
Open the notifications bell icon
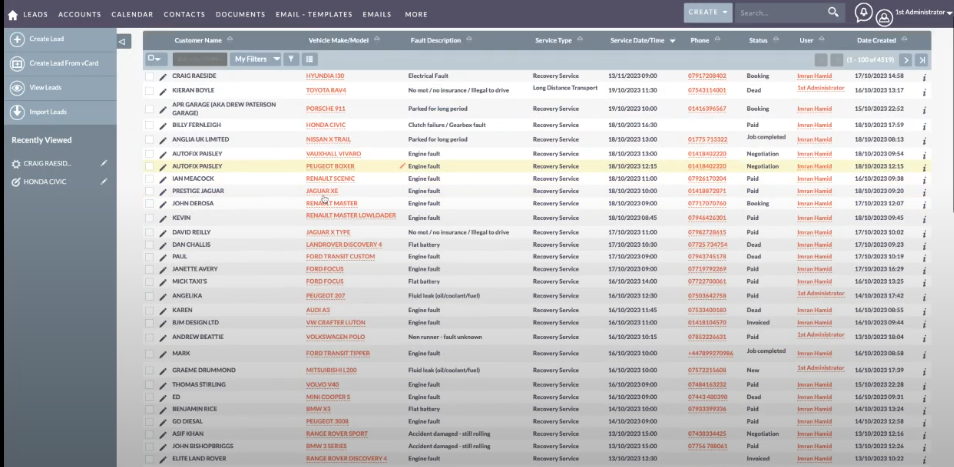tap(863, 13)
